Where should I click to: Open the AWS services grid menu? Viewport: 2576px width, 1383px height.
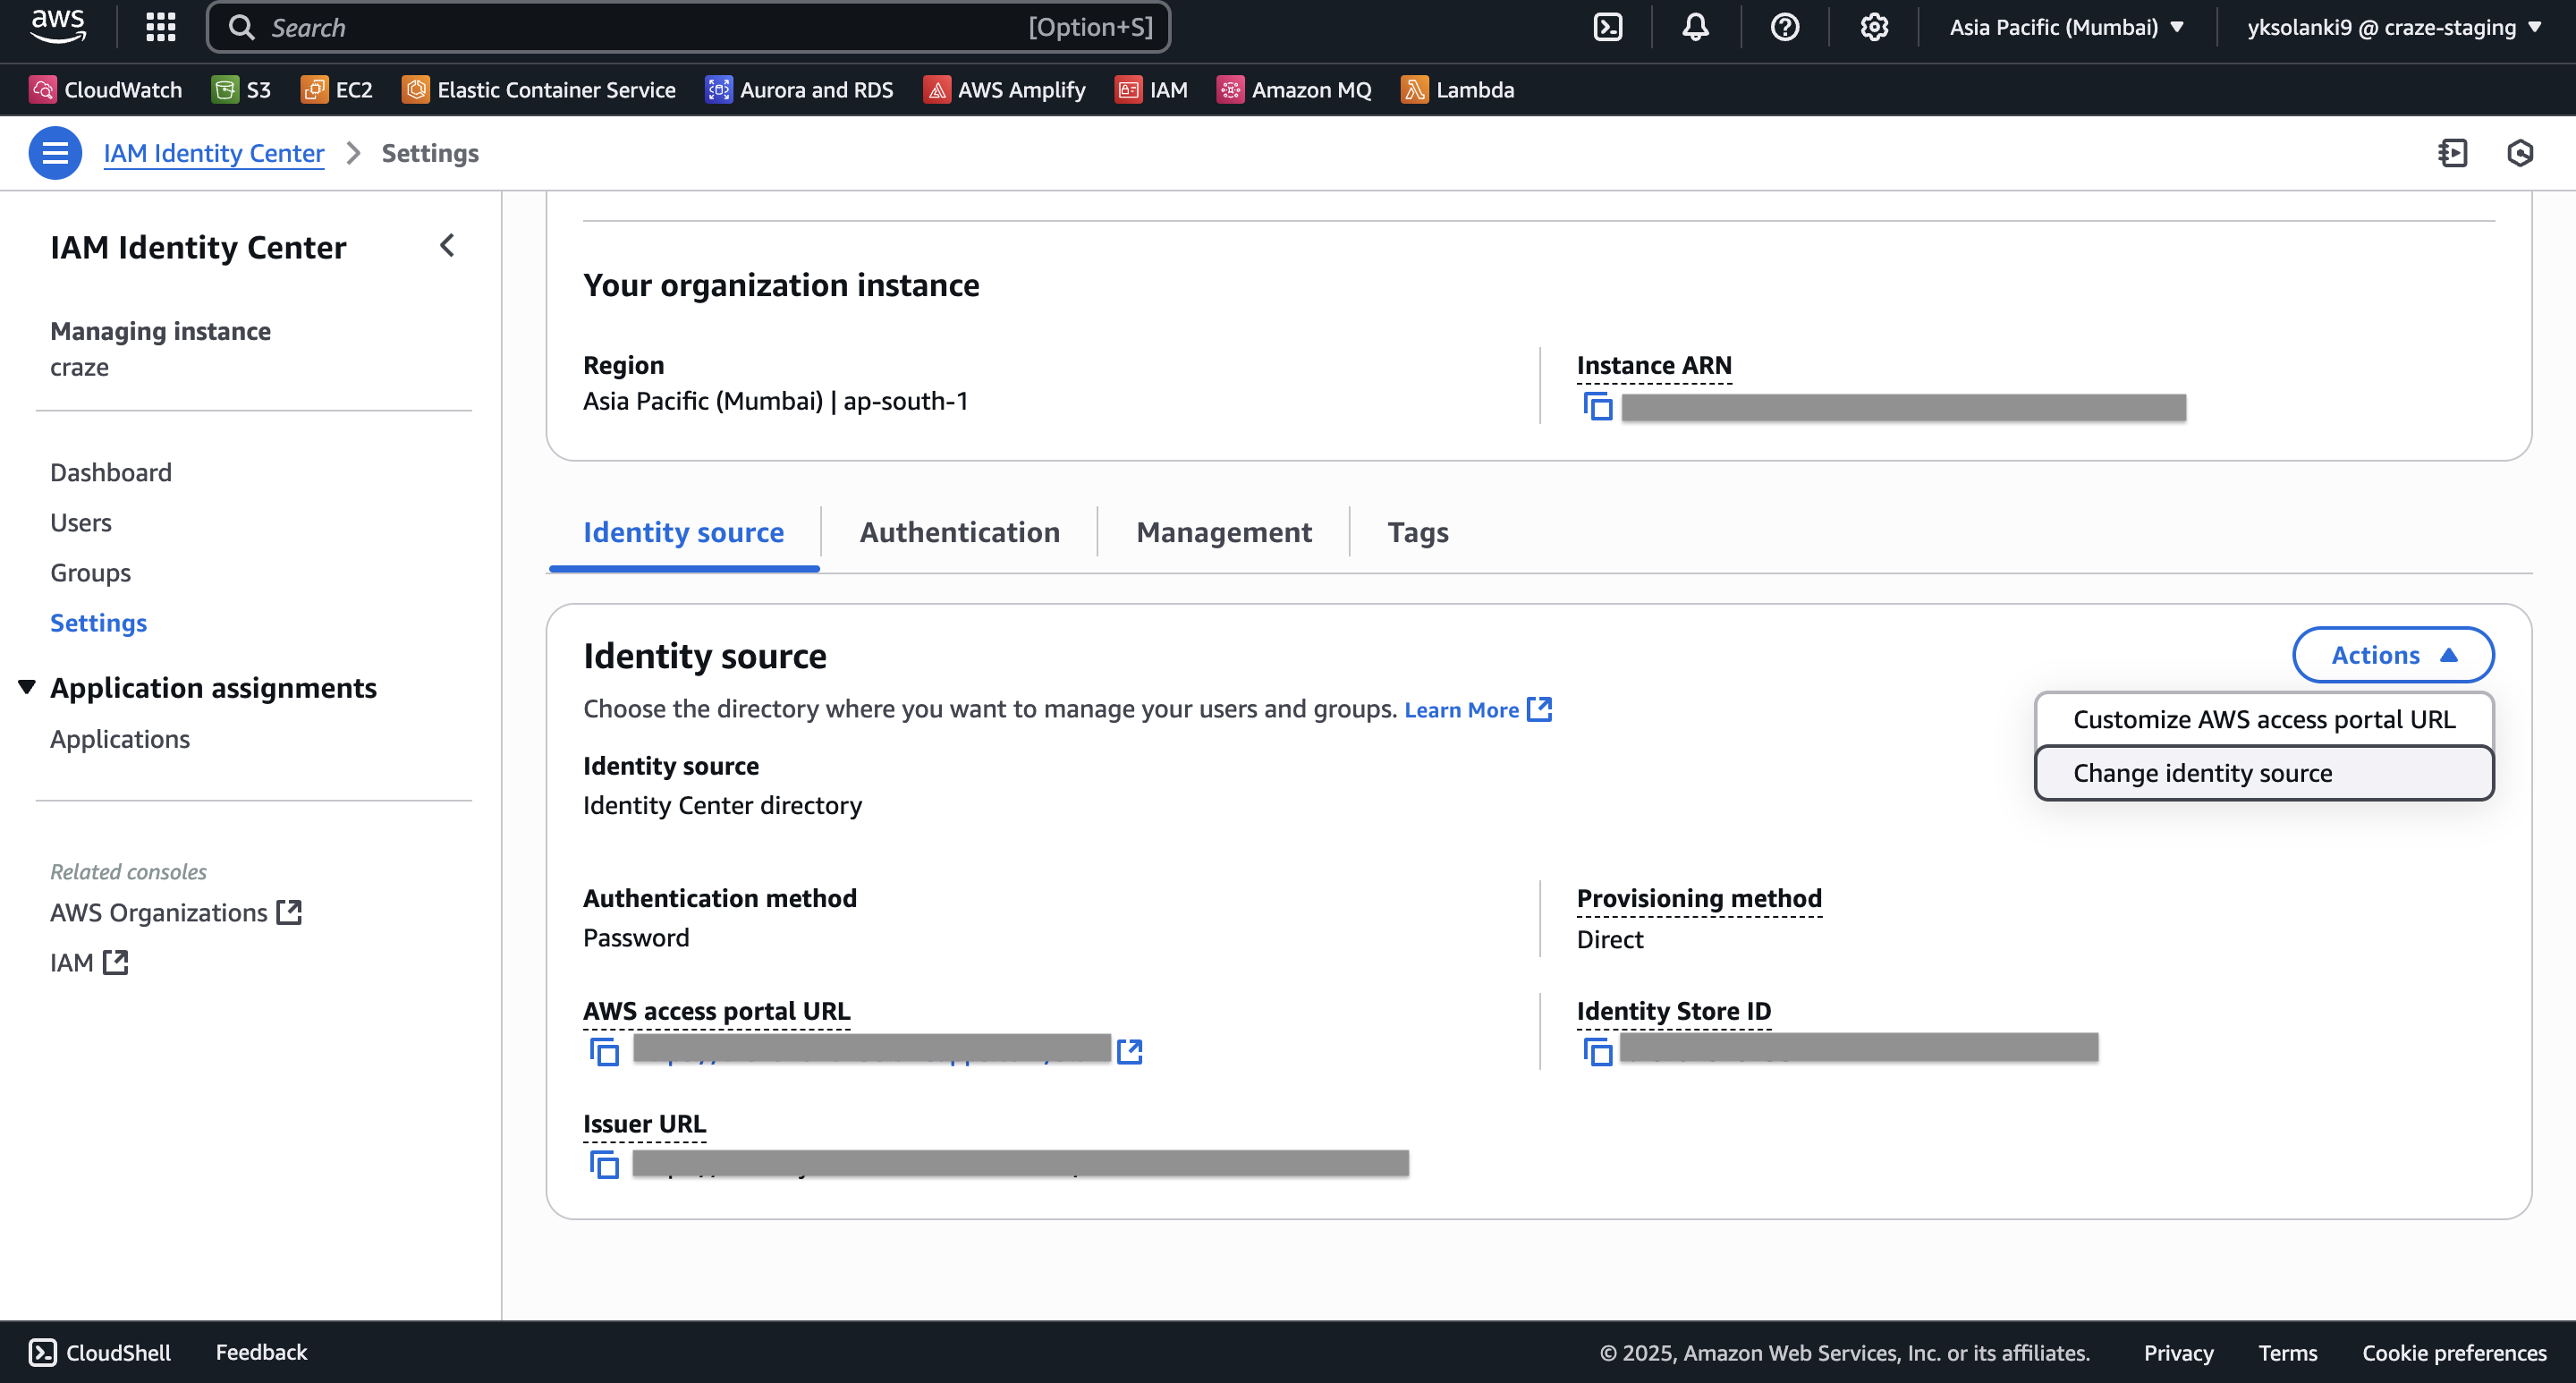click(x=160, y=27)
